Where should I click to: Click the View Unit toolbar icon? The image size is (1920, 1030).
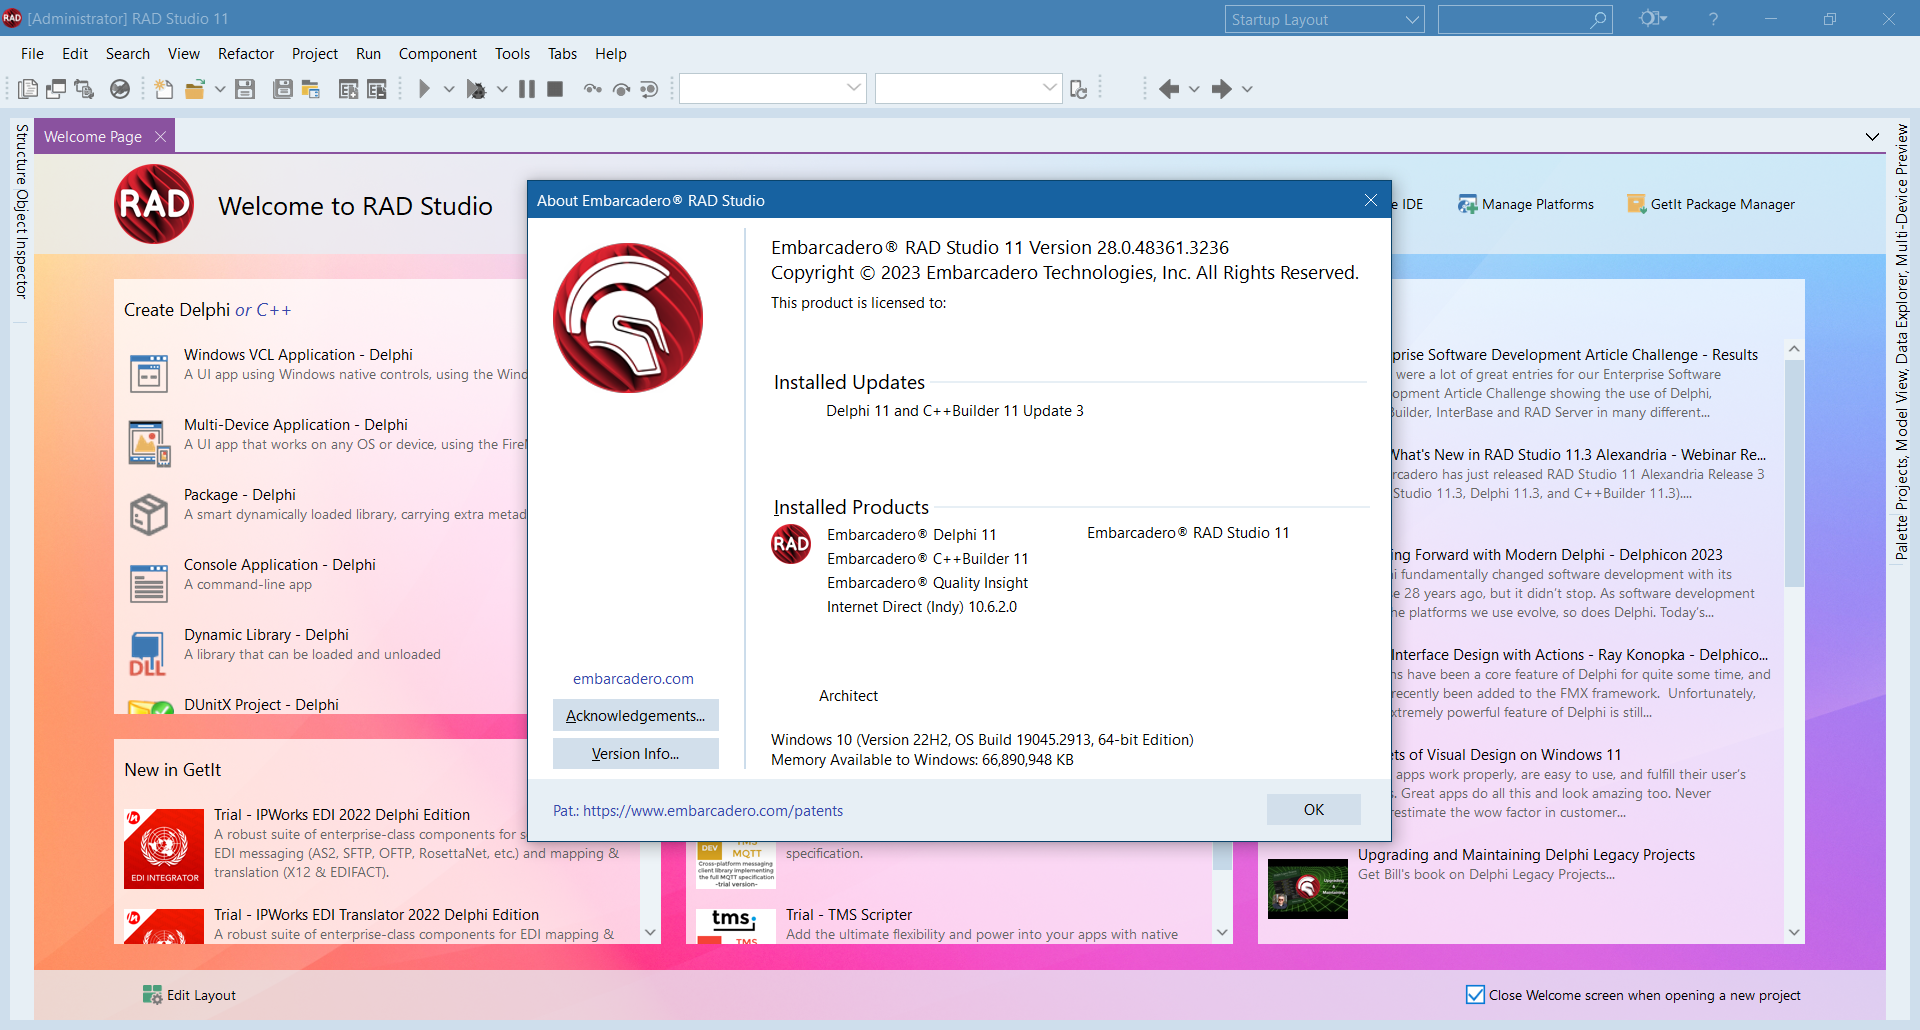click(x=28, y=89)
